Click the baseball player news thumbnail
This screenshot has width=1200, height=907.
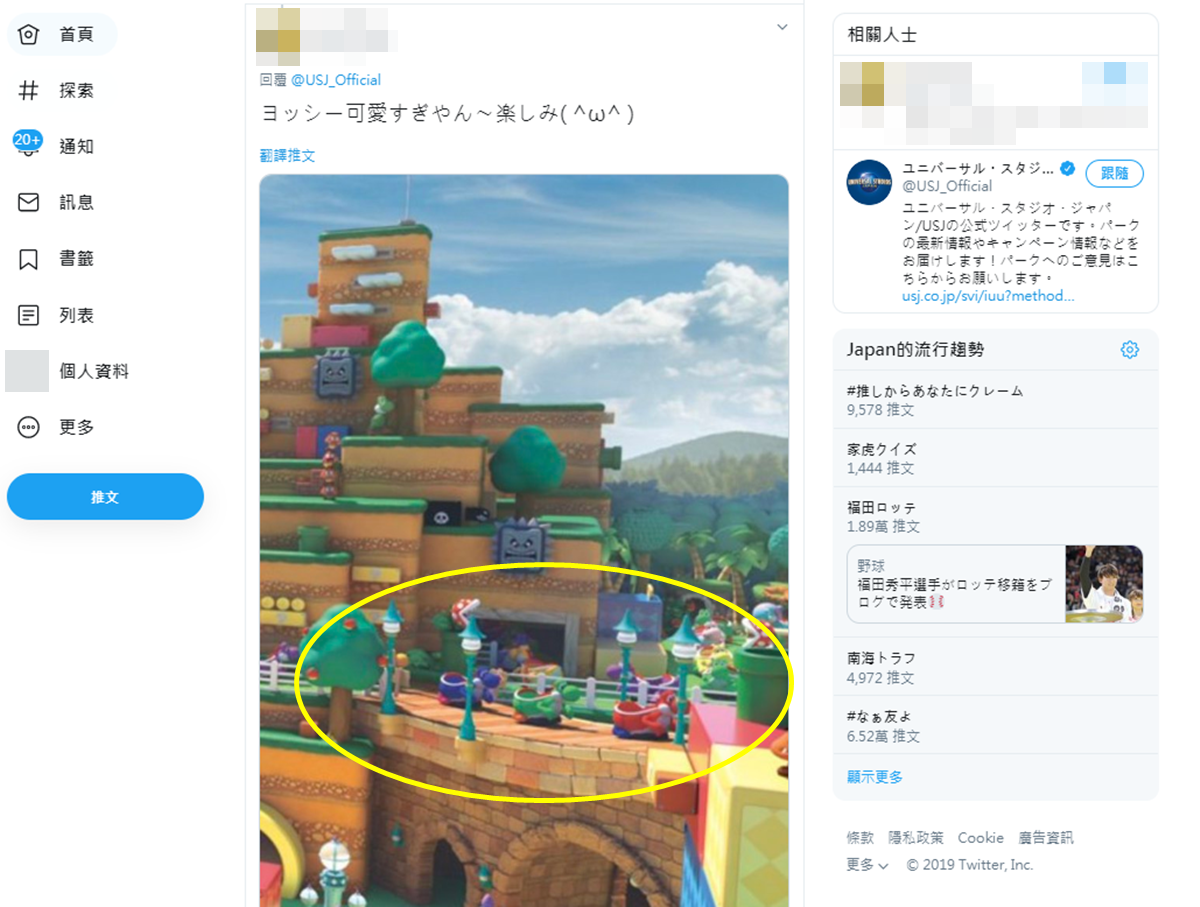pos(1104,584)
